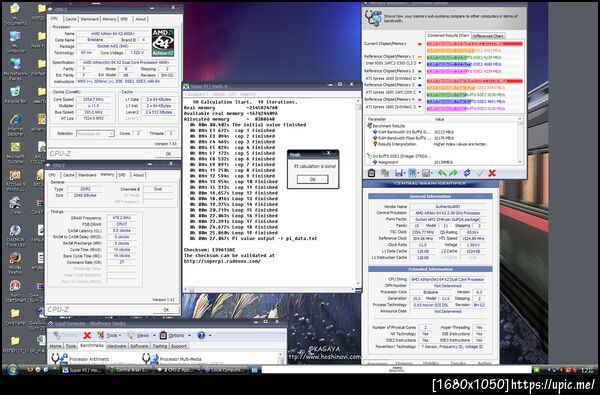Click the Super PI horizontal scrollbar
Viewport: 600px width, 395px height.
point(271,289)
